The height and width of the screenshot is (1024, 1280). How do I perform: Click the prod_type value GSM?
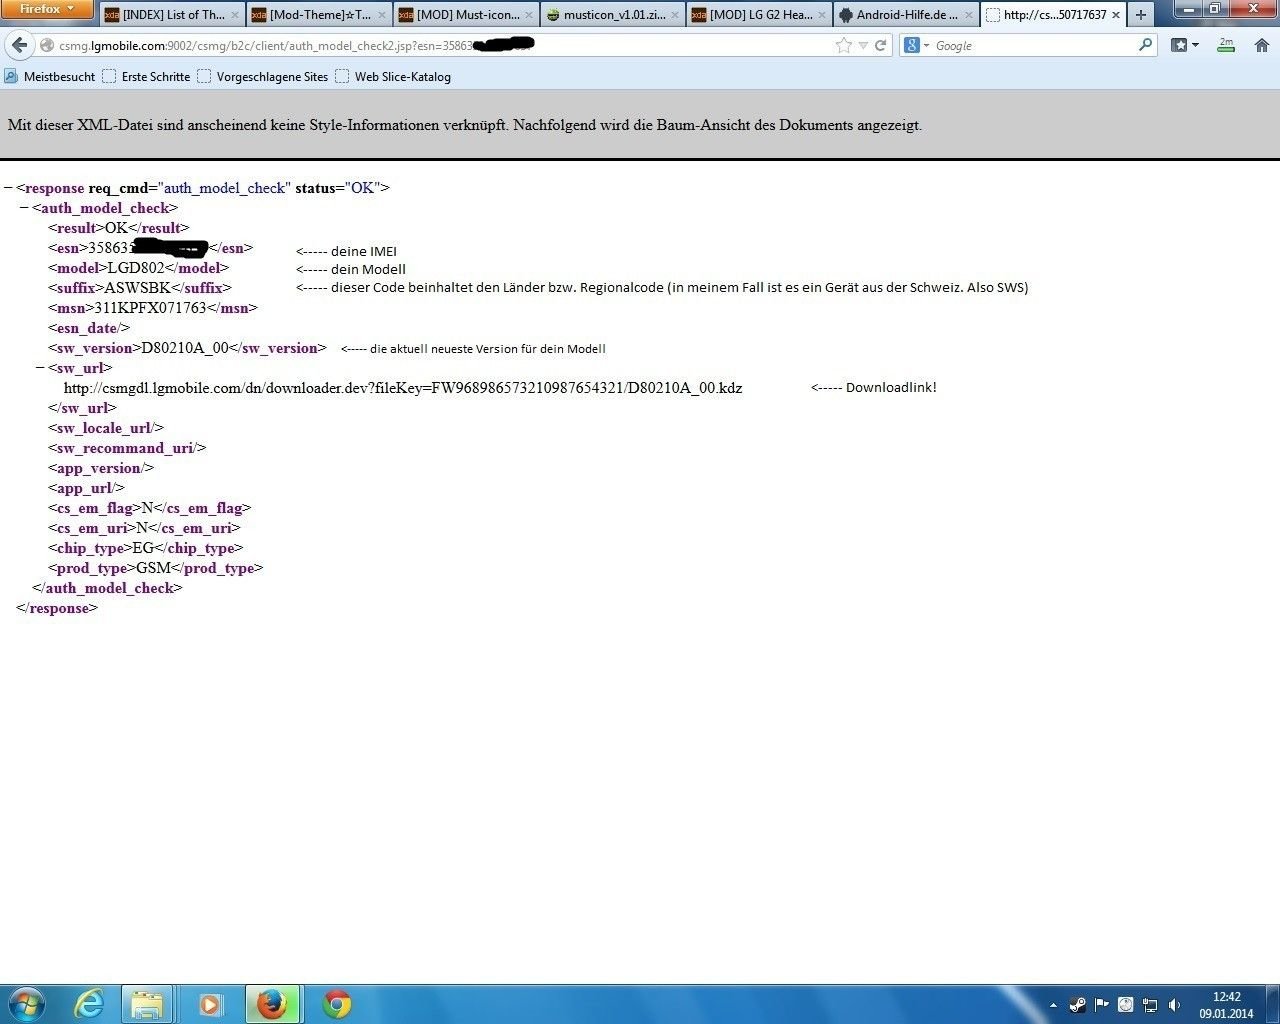[x=153, y=568]
